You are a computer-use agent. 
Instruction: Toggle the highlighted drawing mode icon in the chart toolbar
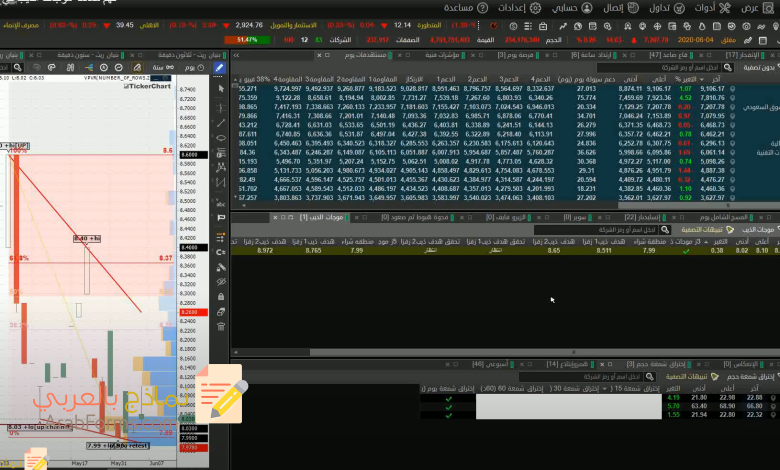click(137, 68)
